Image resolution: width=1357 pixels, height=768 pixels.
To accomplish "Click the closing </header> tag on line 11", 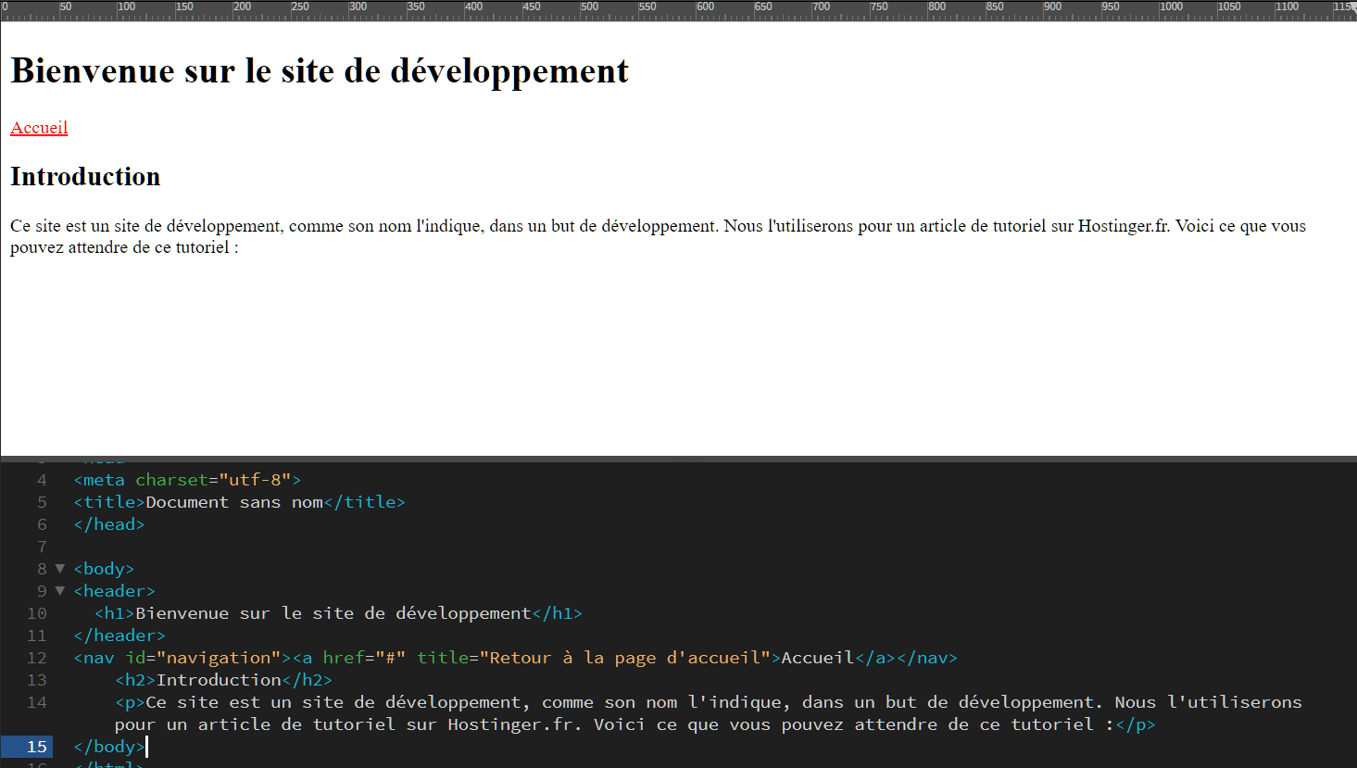I will click(119, 634).
